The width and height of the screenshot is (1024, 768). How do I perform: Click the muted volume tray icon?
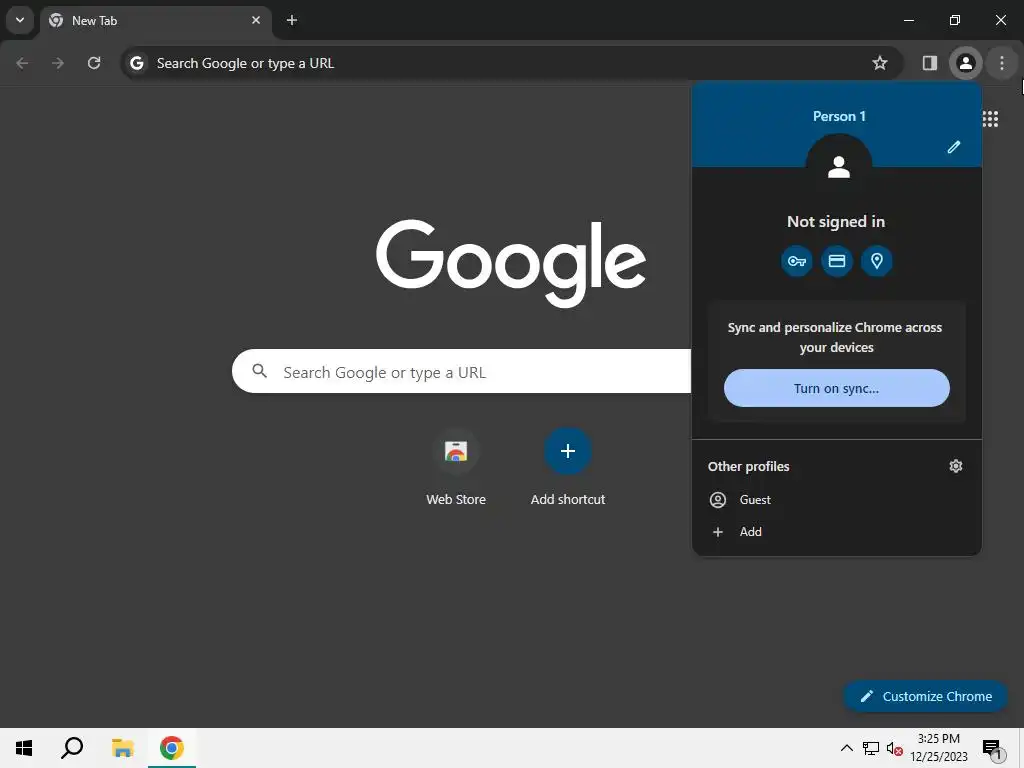tap(894, 748)
